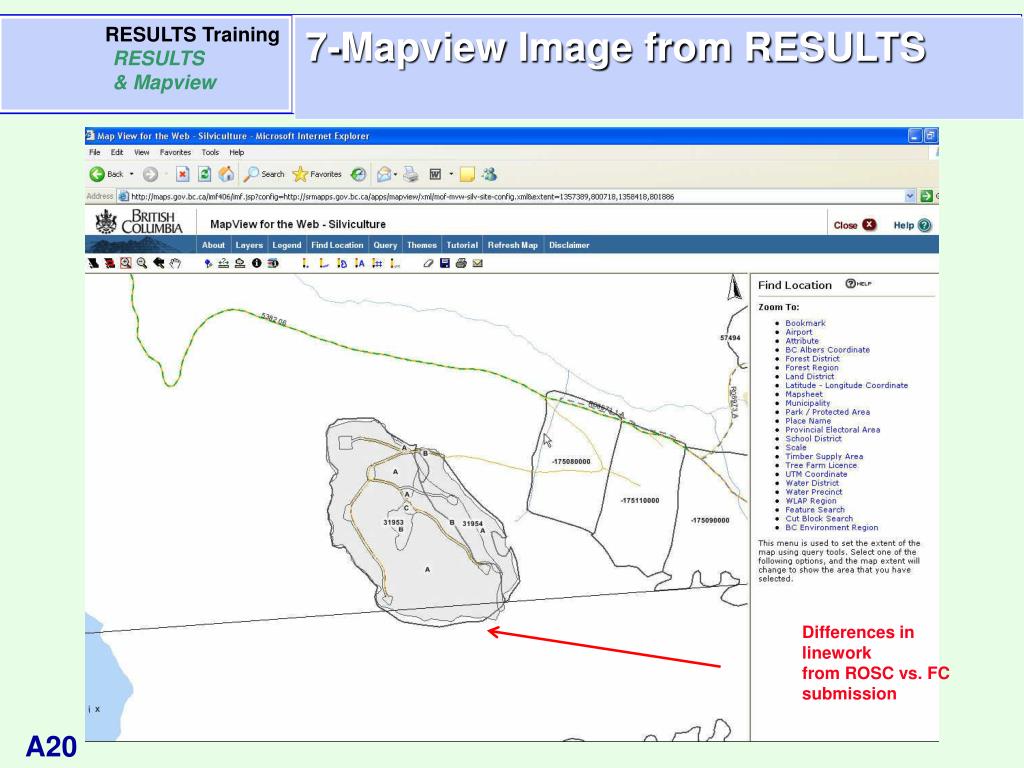Image resolution: width=1024 pixels, height=768 pixels.
Task: Open the Tools menu
Action: pyautogui.click(x=210, y=152)
